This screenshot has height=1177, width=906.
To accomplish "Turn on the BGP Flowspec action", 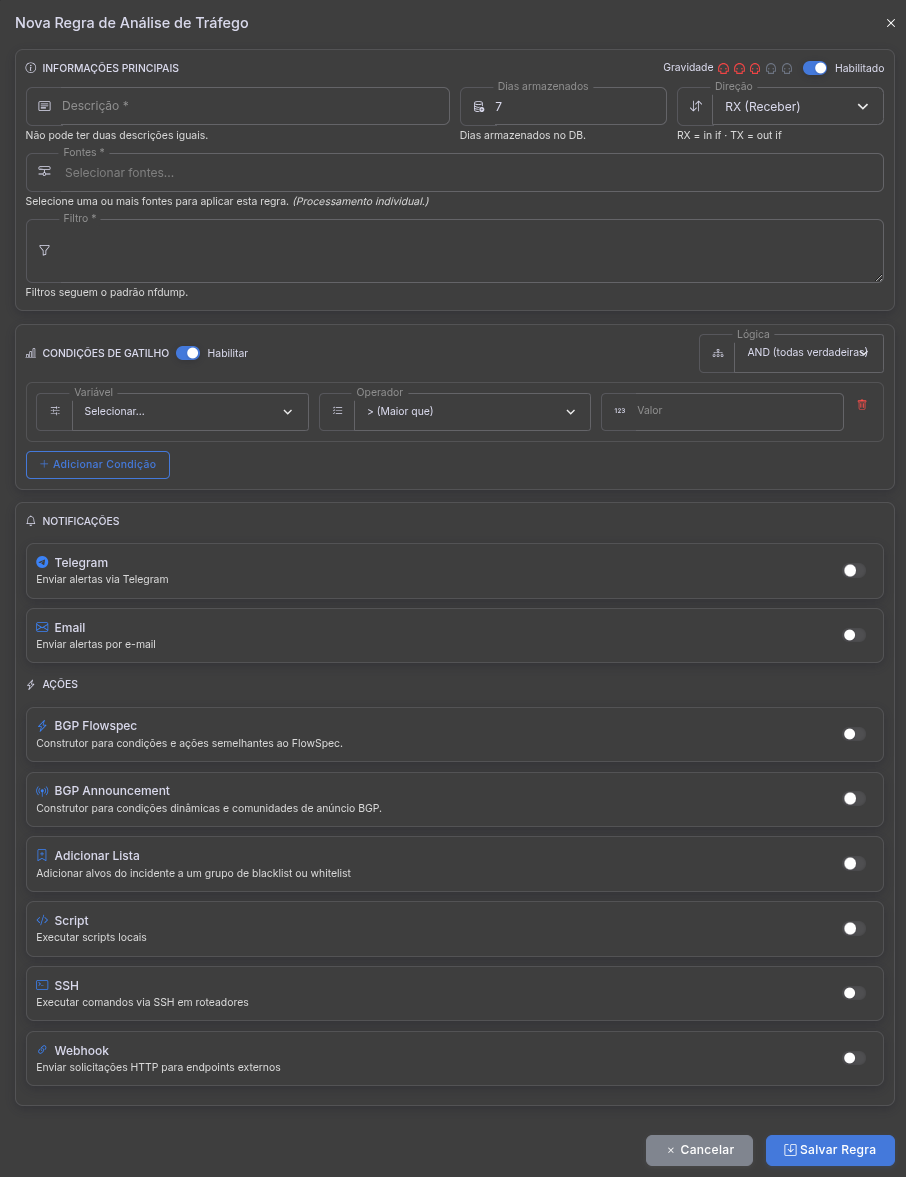I will coord(853,734).
